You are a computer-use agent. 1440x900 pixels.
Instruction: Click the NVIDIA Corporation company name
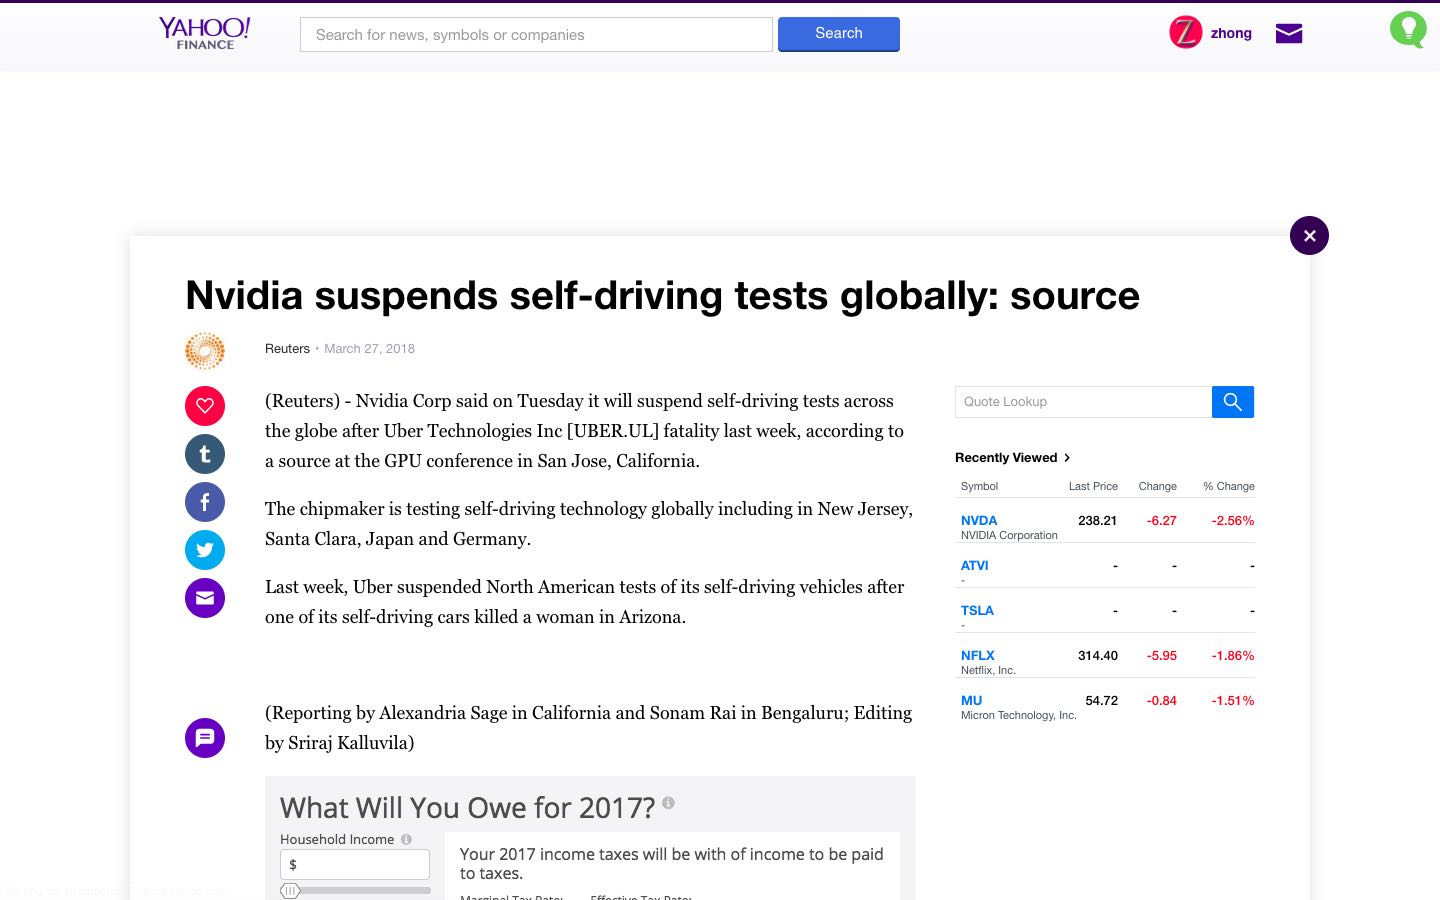1009,535
